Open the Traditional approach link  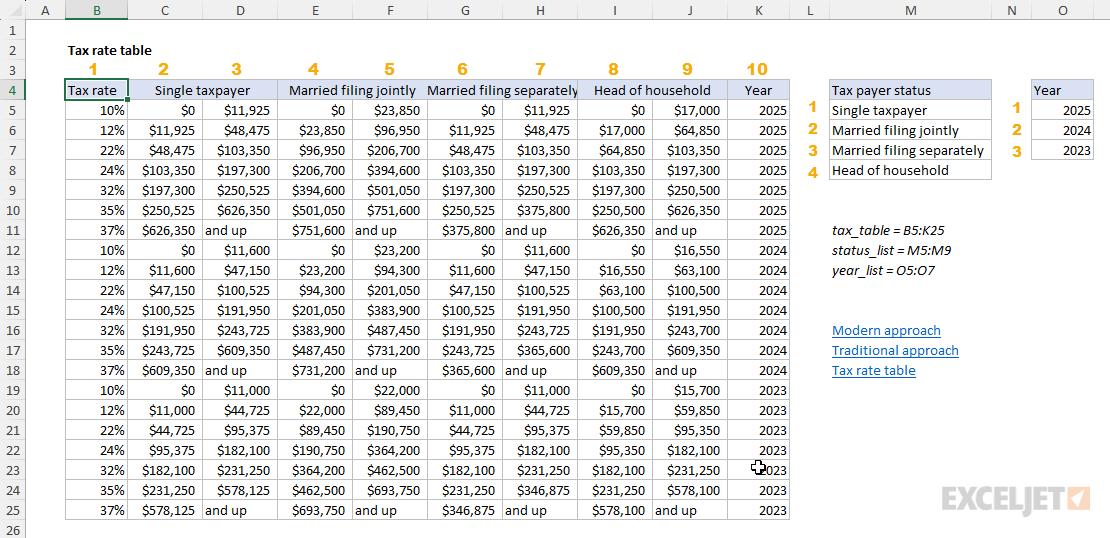896,350
